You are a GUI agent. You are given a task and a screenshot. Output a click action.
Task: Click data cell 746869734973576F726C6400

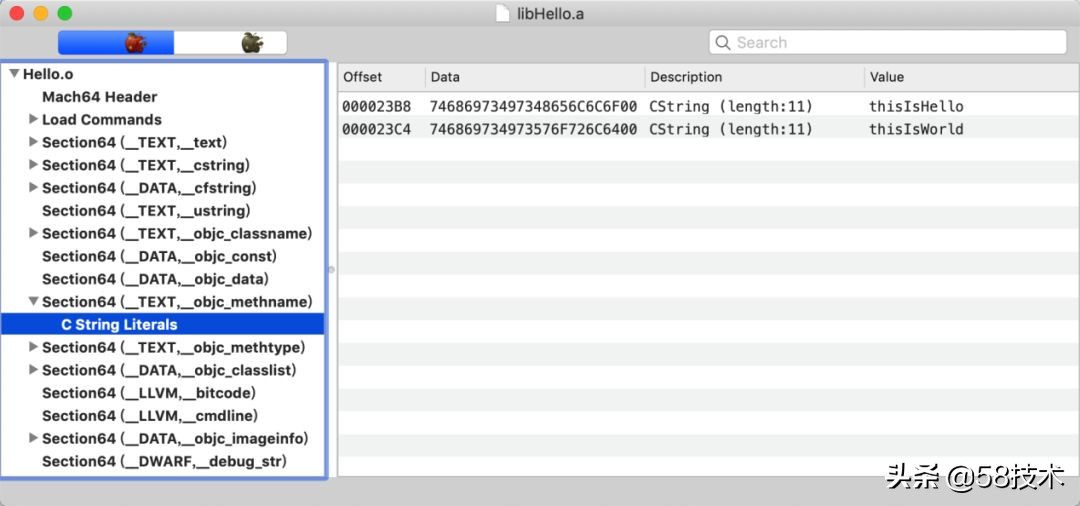[533, 129]
